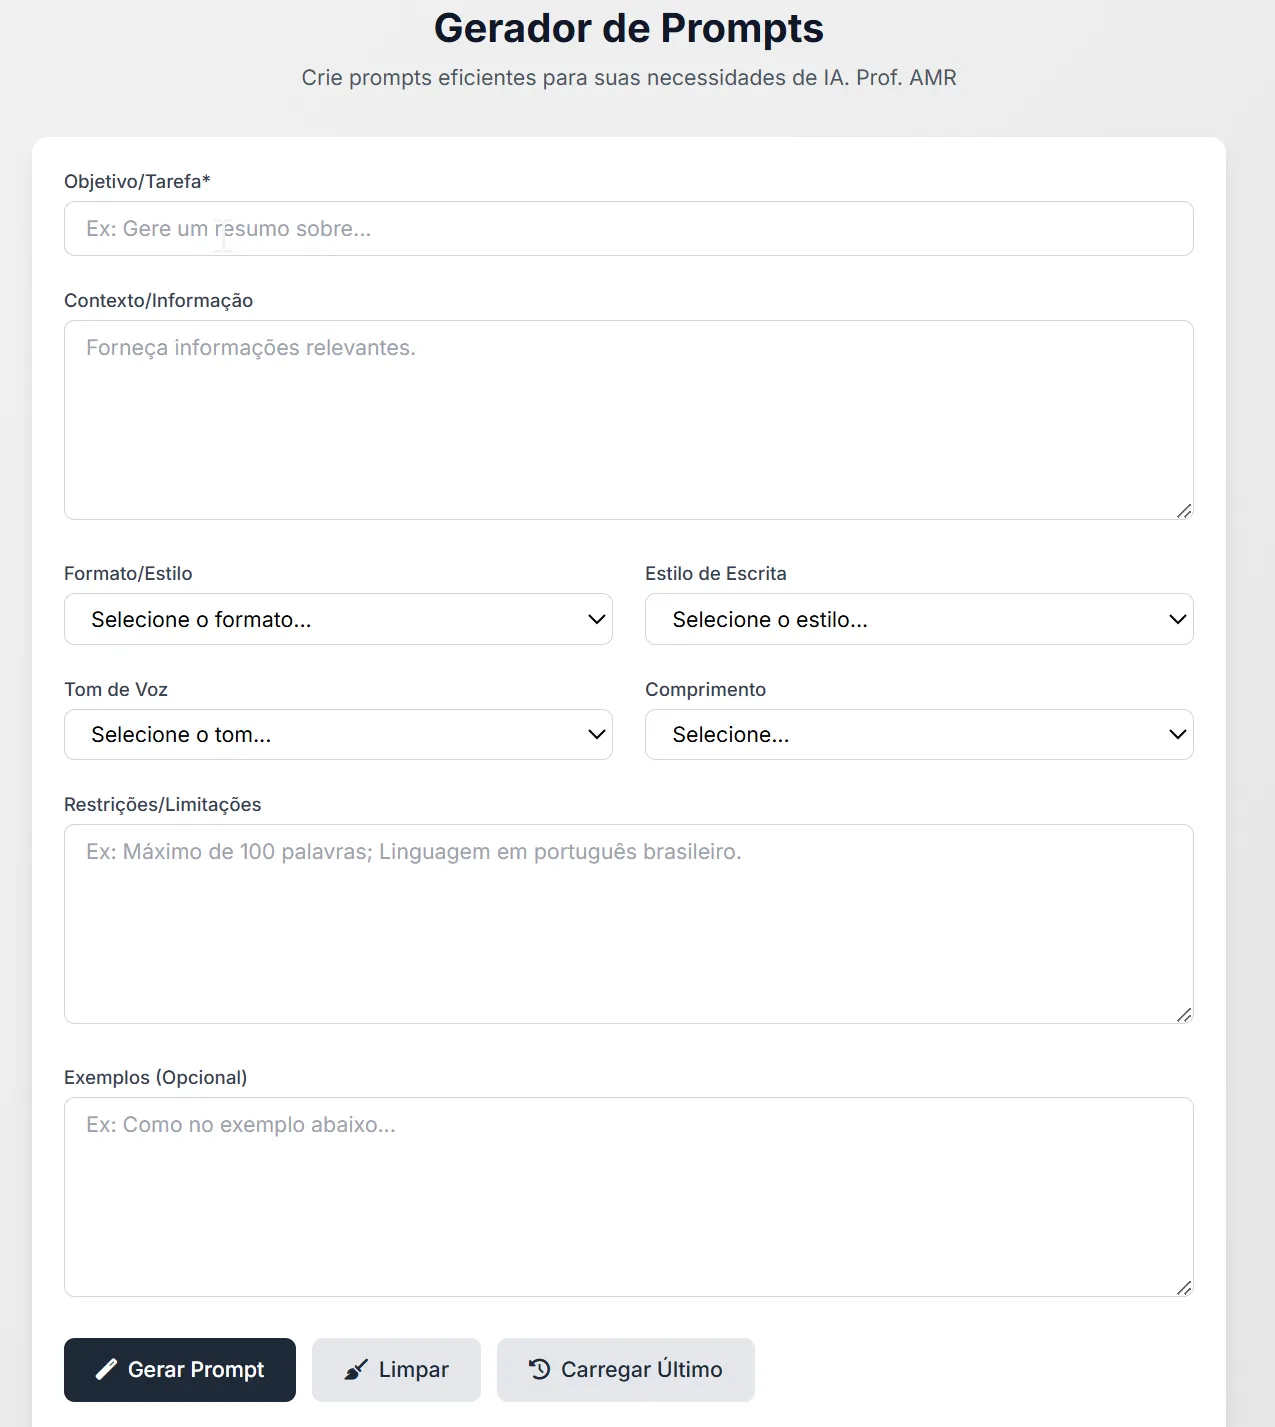This screenshot has width=1275, height=1427.
Task: Click Carregar Último to load last prompt
Action: [x=625, y=1370]
